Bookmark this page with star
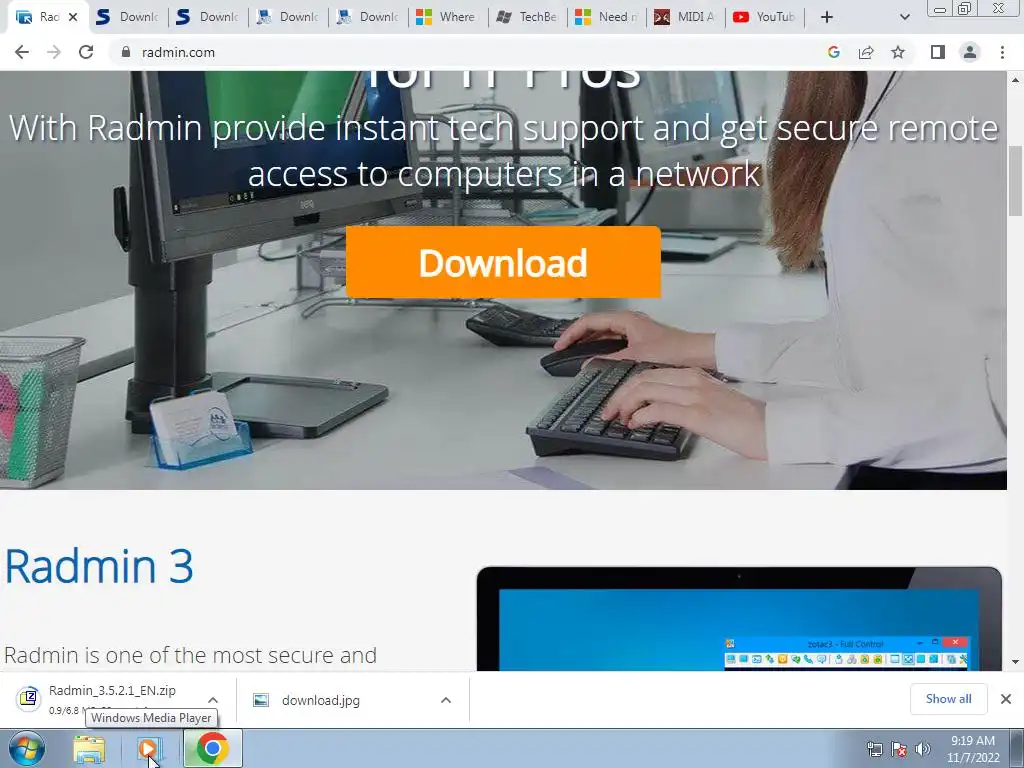This screenshot has height=768, width=1024. click(x=898, y=52)
